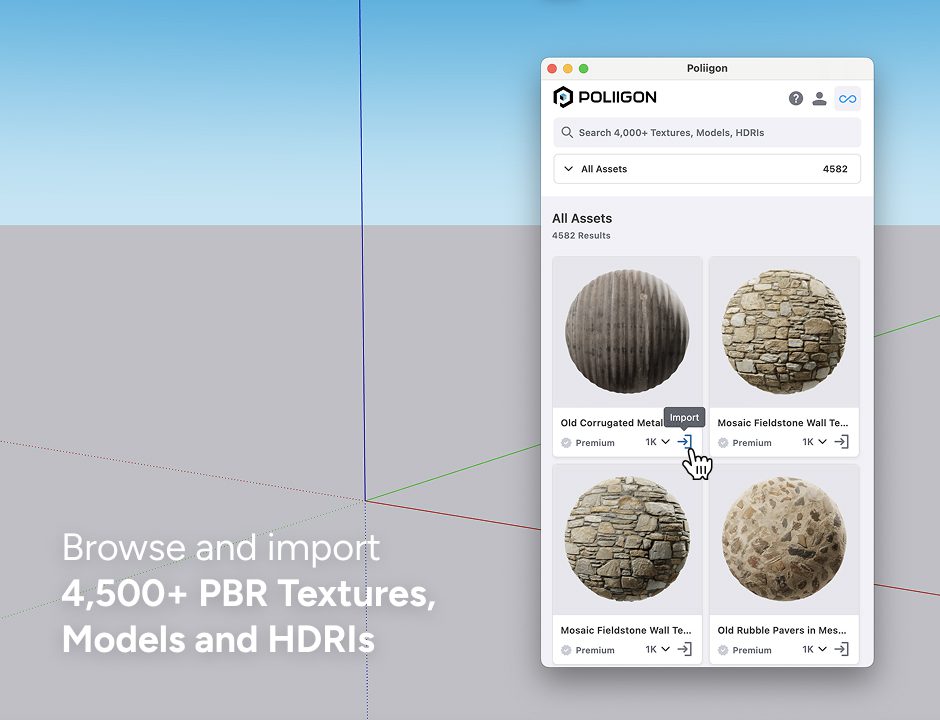Click the 4582 Results count text

click(x=581, y=236)
